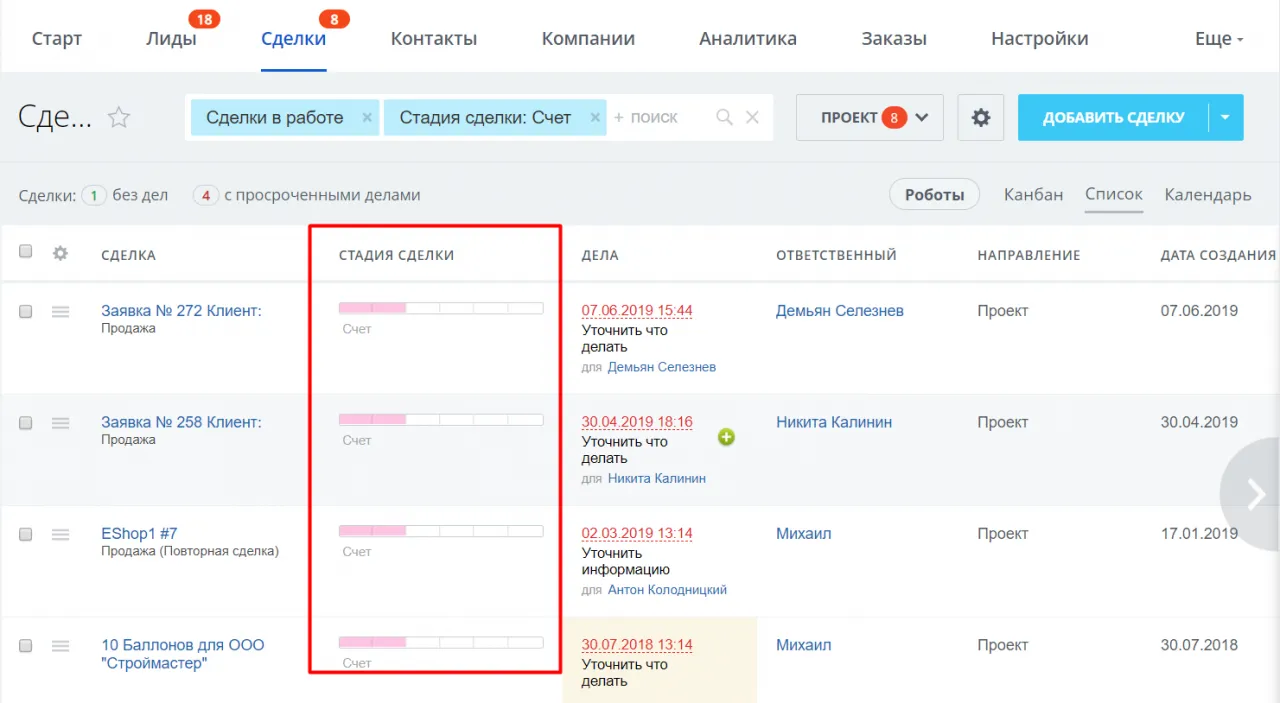Screen dimensions: 1280x703
Task: Click the green plus icon for Заявка № 258
Action: click(x=726, y=437)
